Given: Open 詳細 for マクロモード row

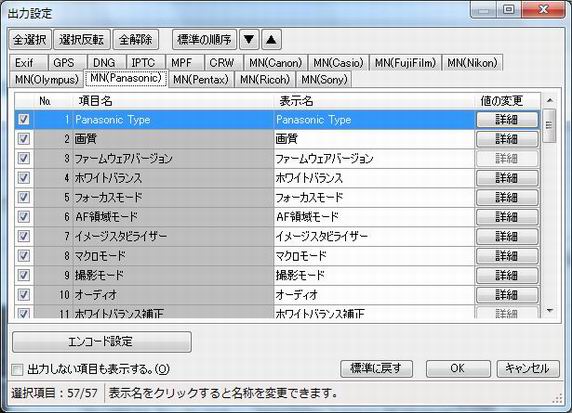Looking at the screenshot, I should (x=507, y=256).
